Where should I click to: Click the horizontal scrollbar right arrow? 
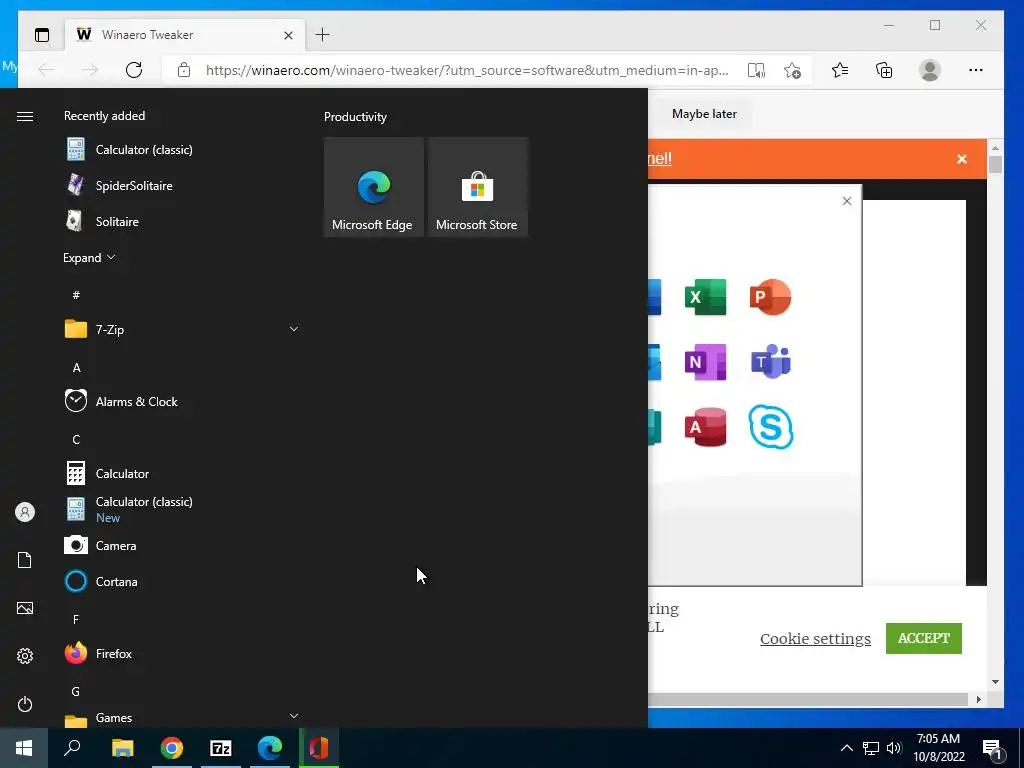(978, 699)
